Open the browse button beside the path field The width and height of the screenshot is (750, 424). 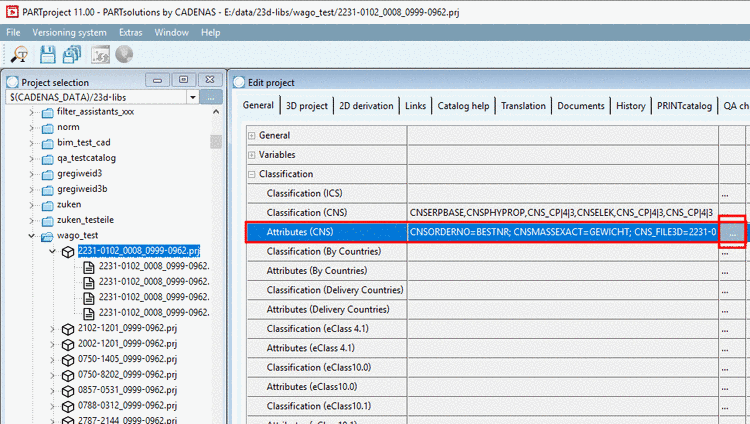(211, 97)
